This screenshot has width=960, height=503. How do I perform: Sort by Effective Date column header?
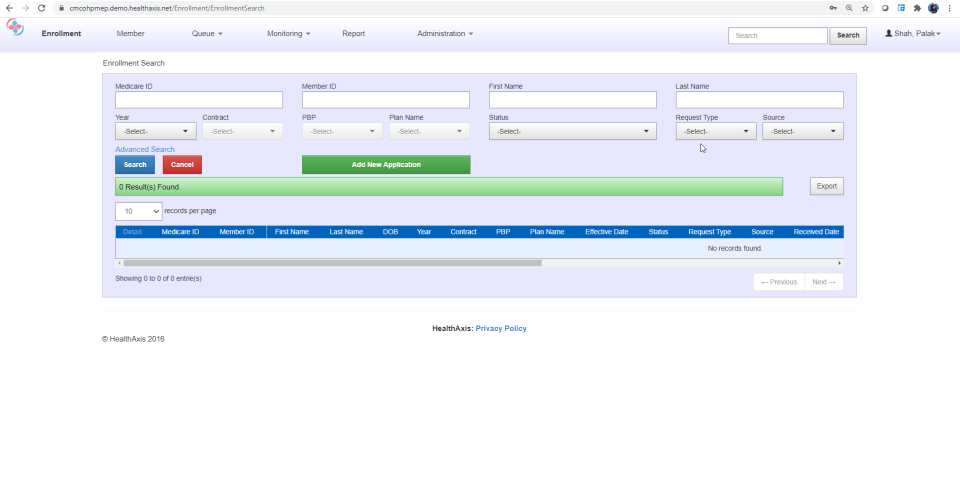pos(607,232)
